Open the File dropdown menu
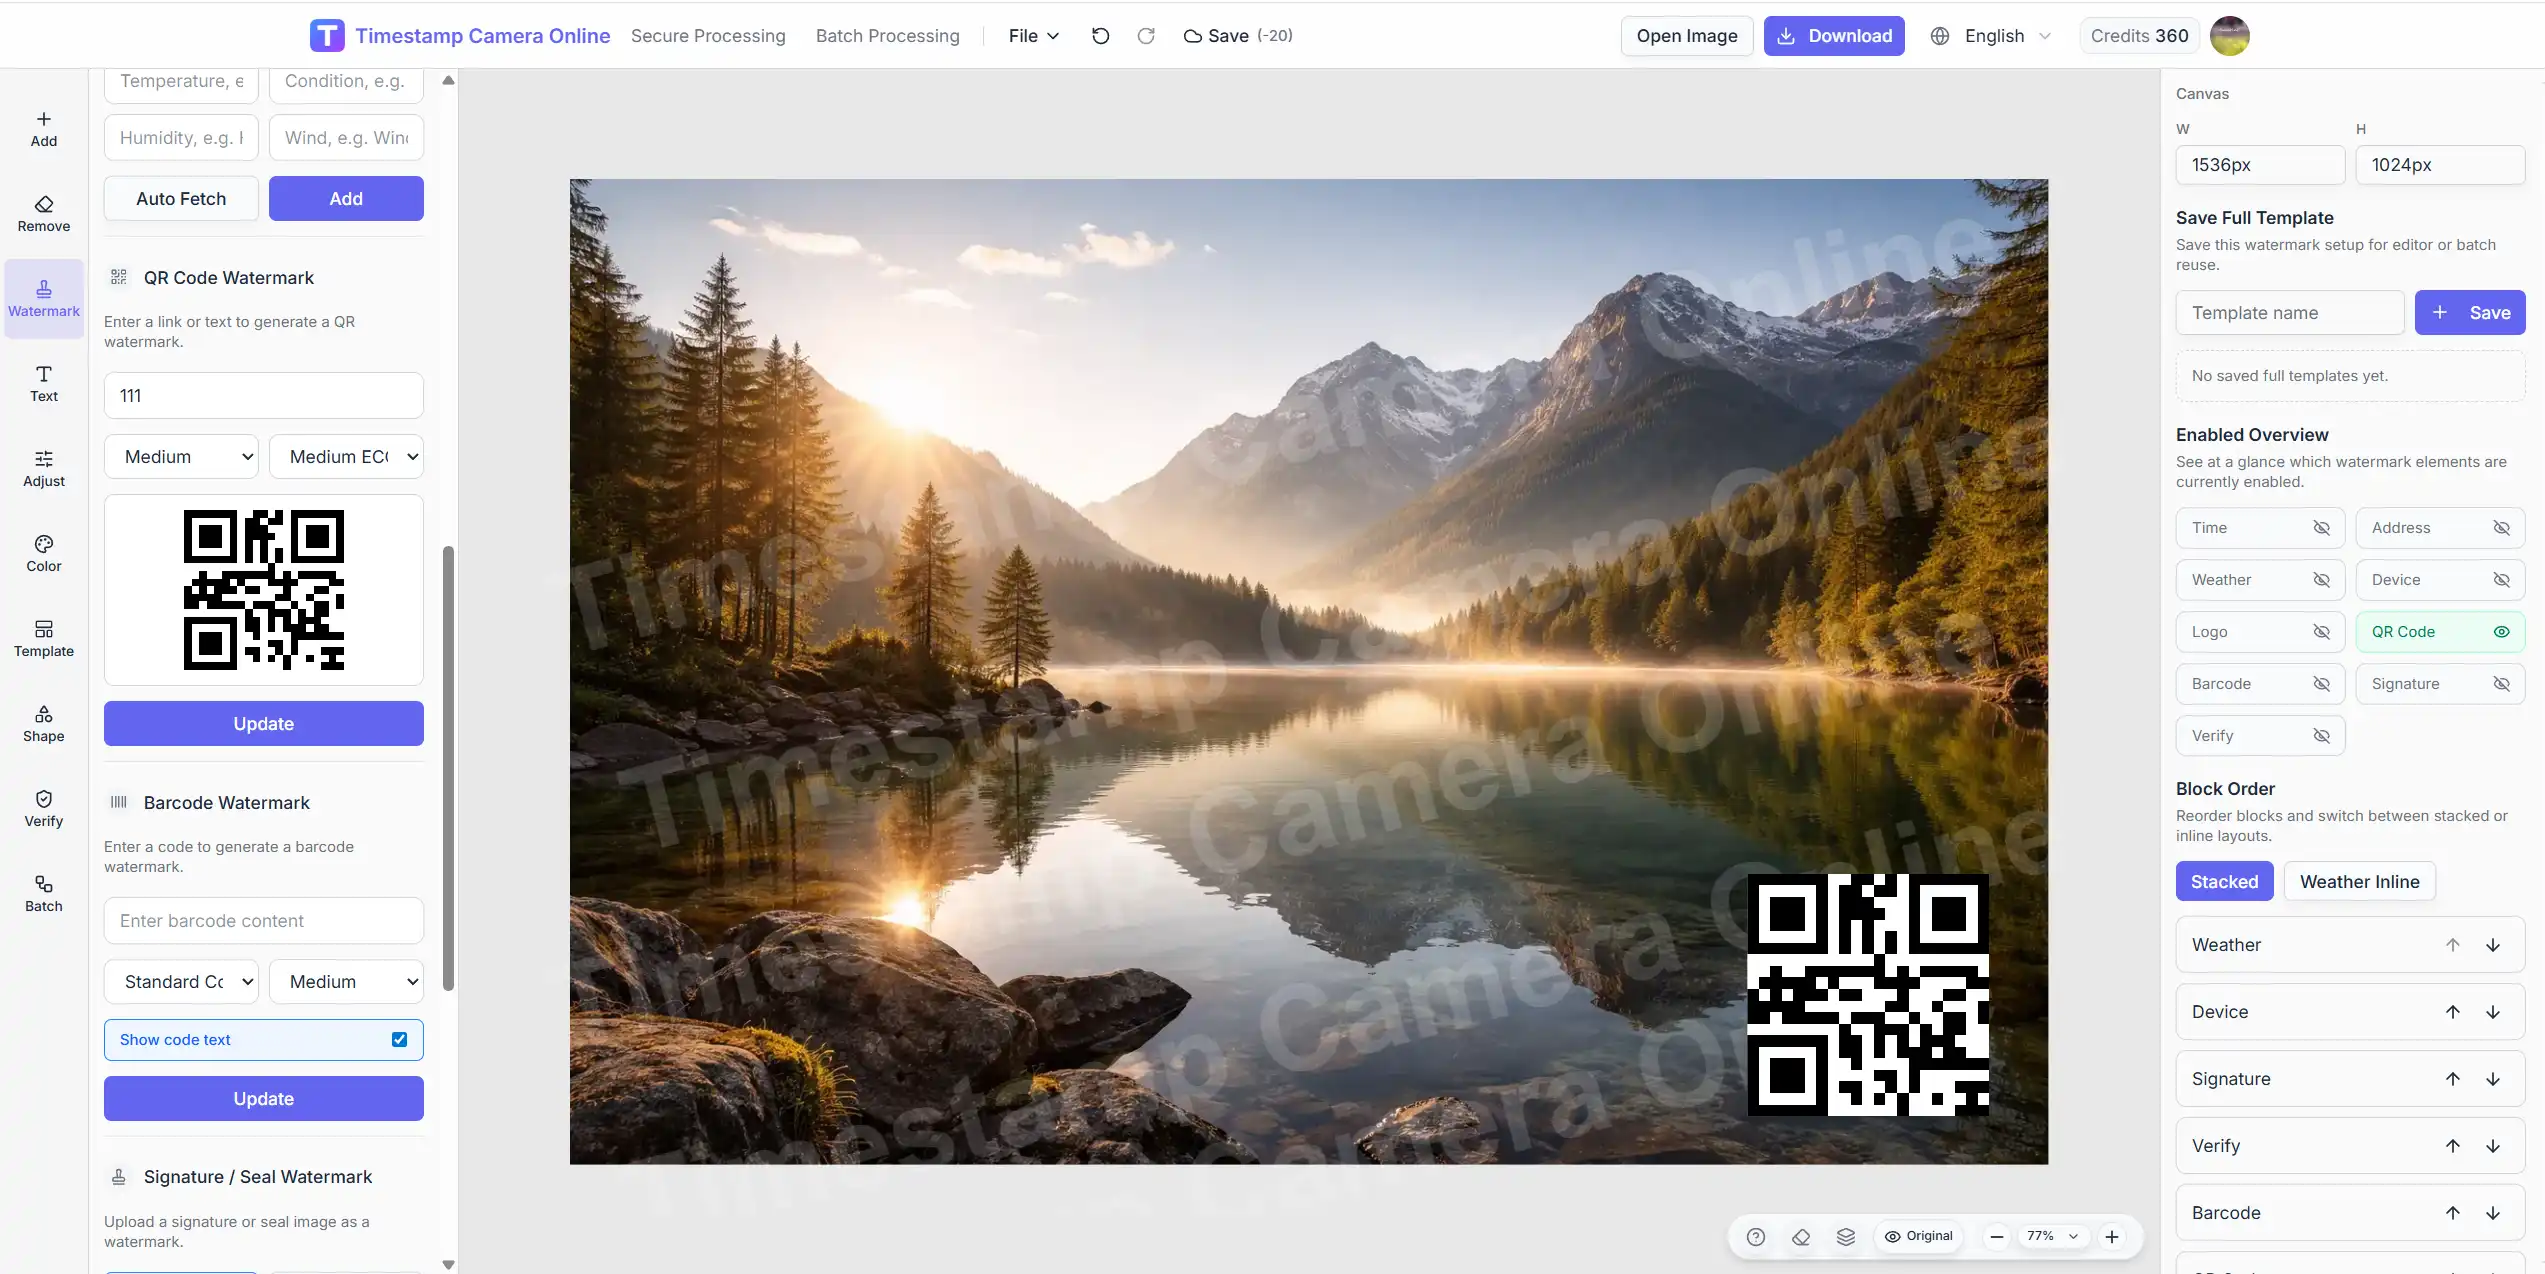Viewport: 2545px width, 1274px height. click(x=1034, y=36)
